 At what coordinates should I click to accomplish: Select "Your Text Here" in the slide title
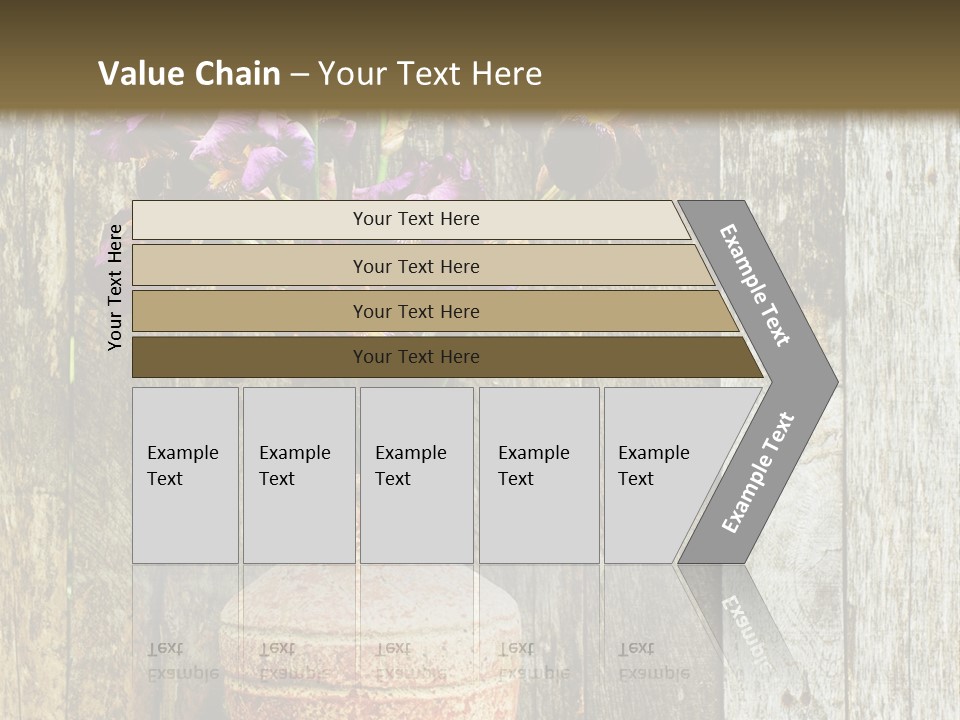click(430, 74)
